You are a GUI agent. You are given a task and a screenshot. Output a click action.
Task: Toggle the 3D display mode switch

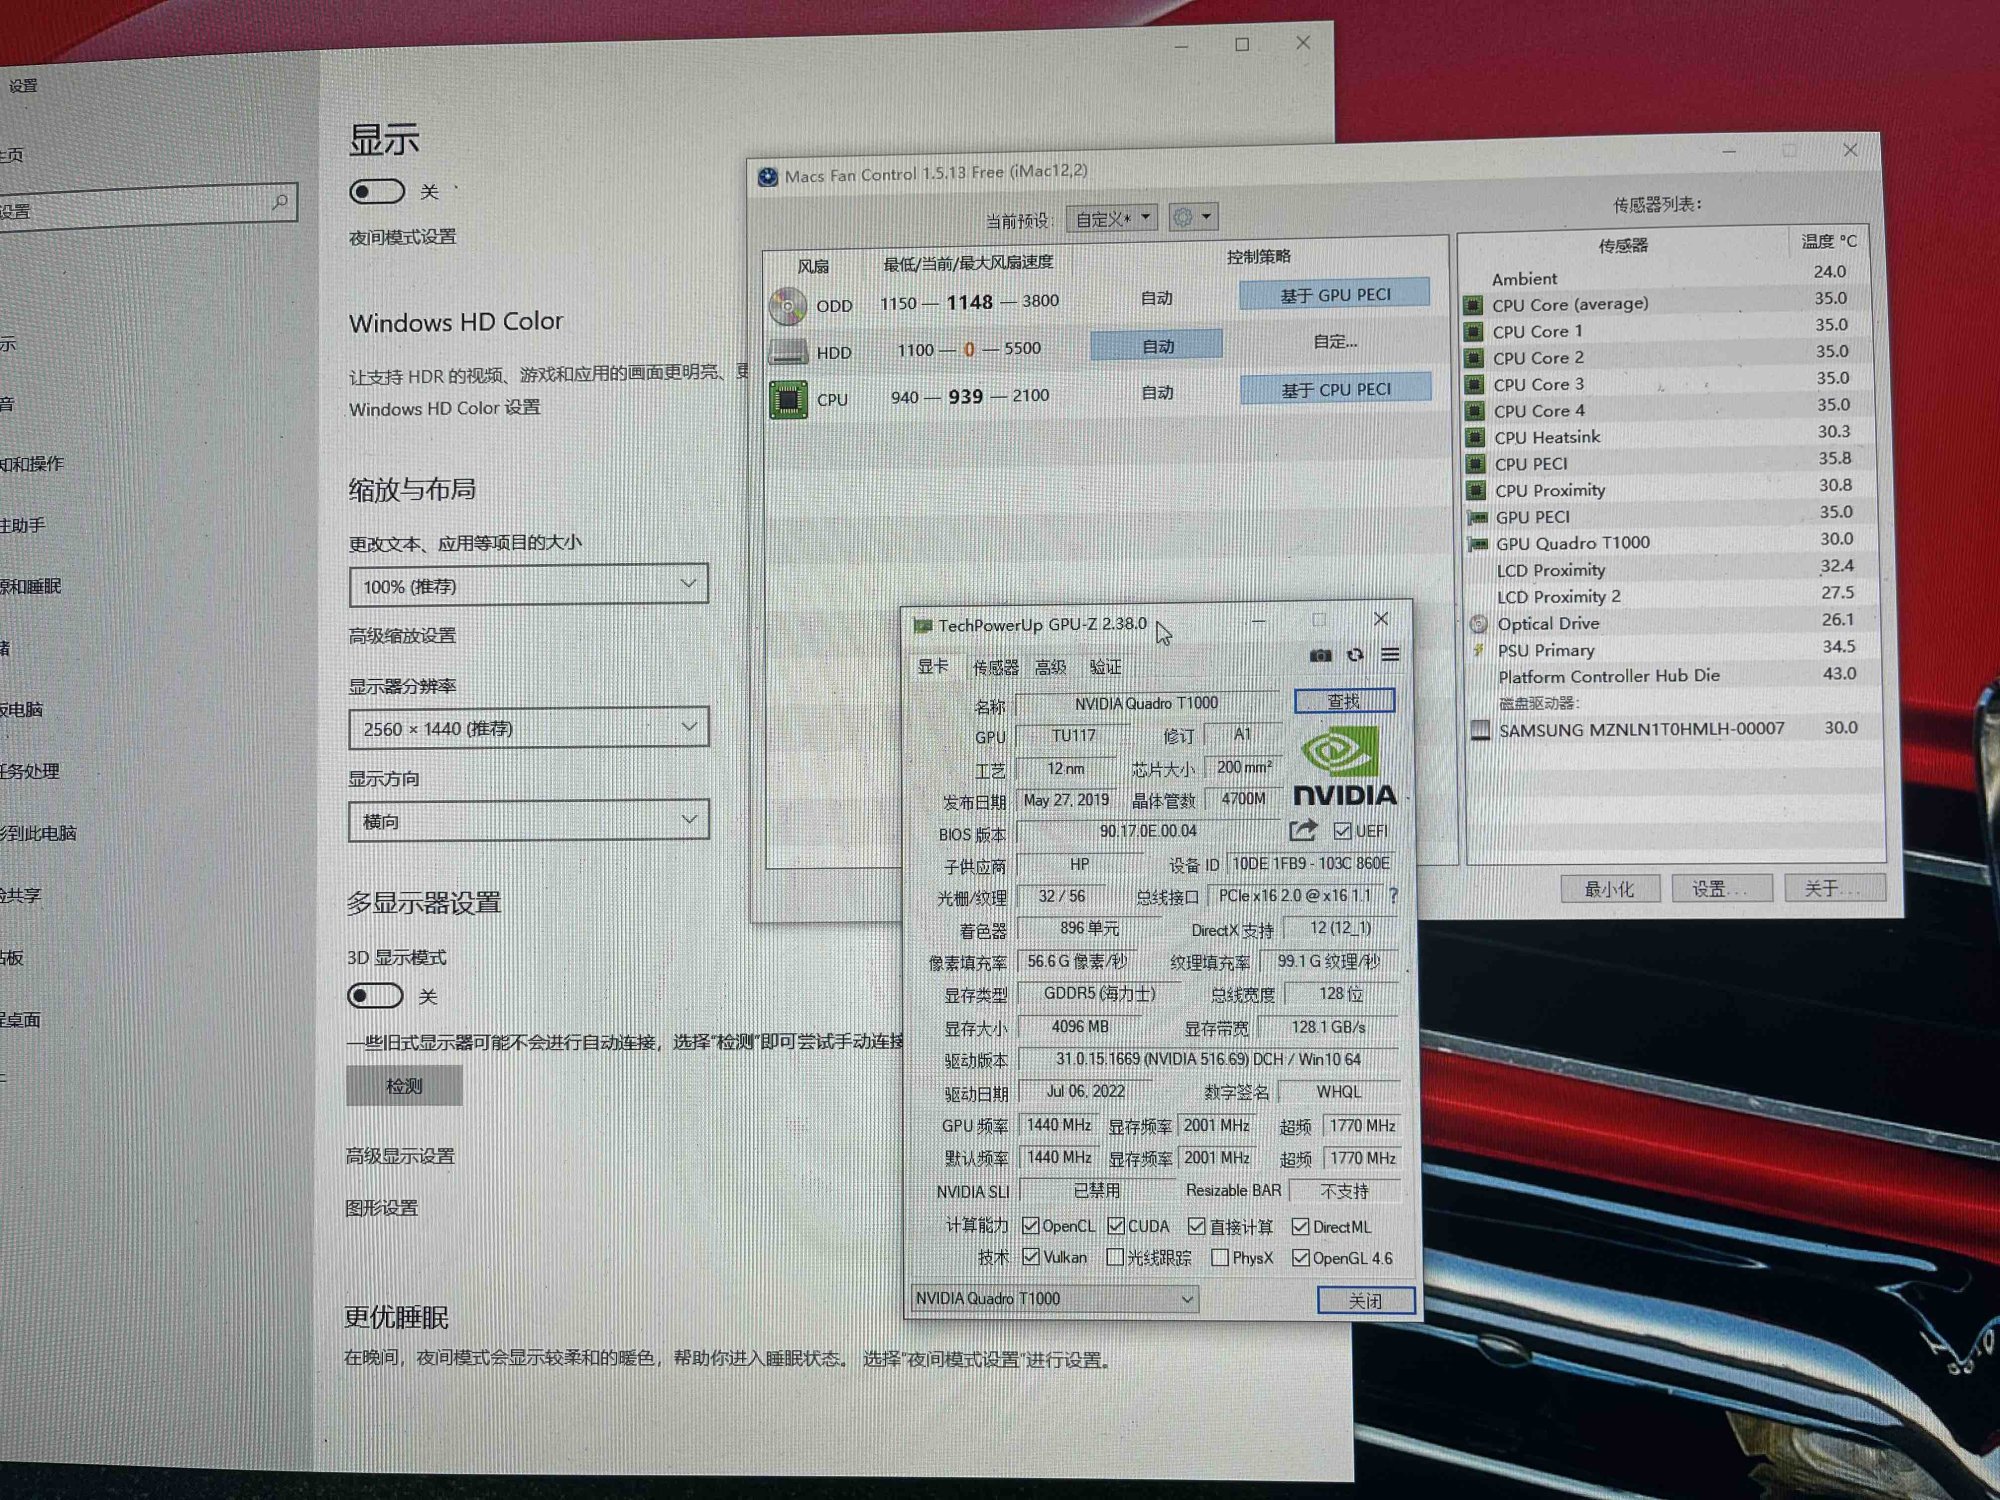click(x=375, y=996)
